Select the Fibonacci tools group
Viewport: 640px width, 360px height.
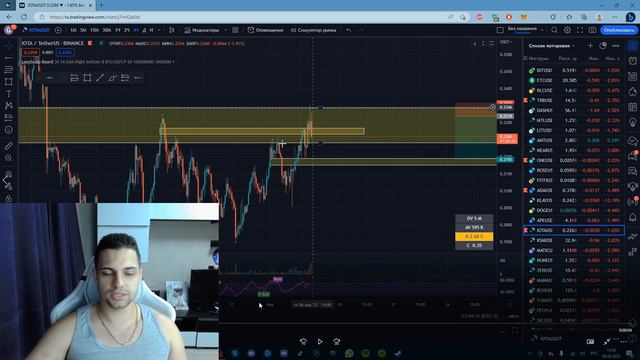pyautogui.click(x=9, y=70)
